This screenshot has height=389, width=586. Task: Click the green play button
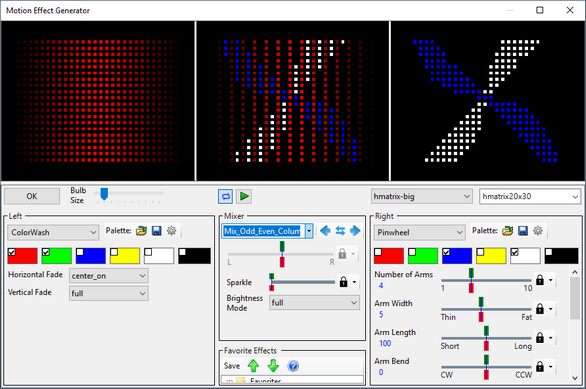tap(244, 196)
